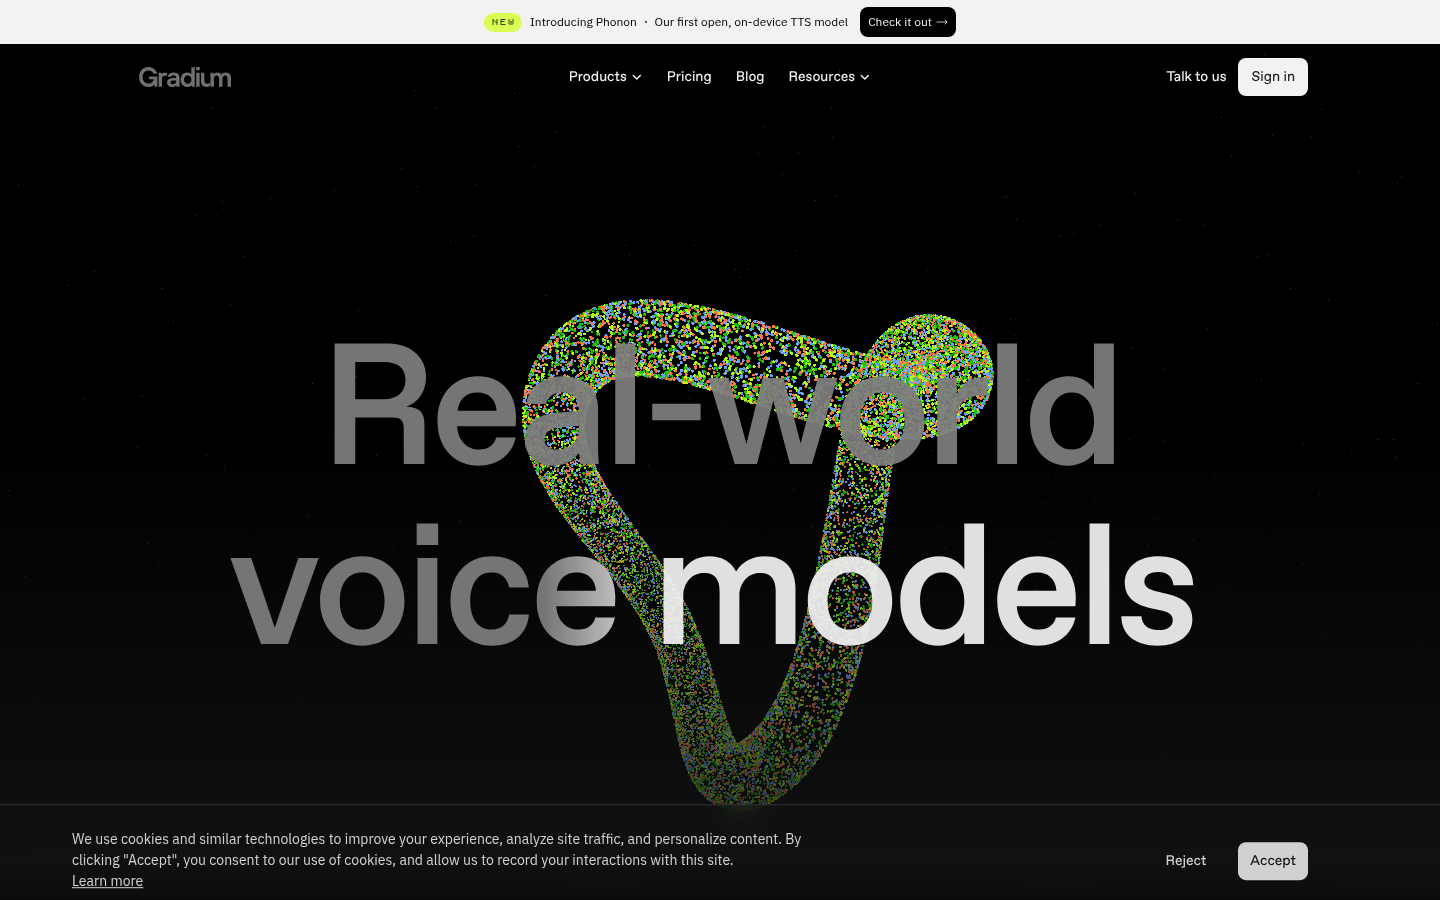Expand the Resources dropdown menu

point(829,77)
